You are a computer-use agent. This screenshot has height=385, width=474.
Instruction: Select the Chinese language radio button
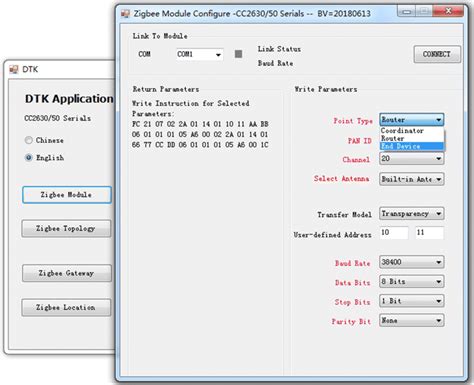29,140
